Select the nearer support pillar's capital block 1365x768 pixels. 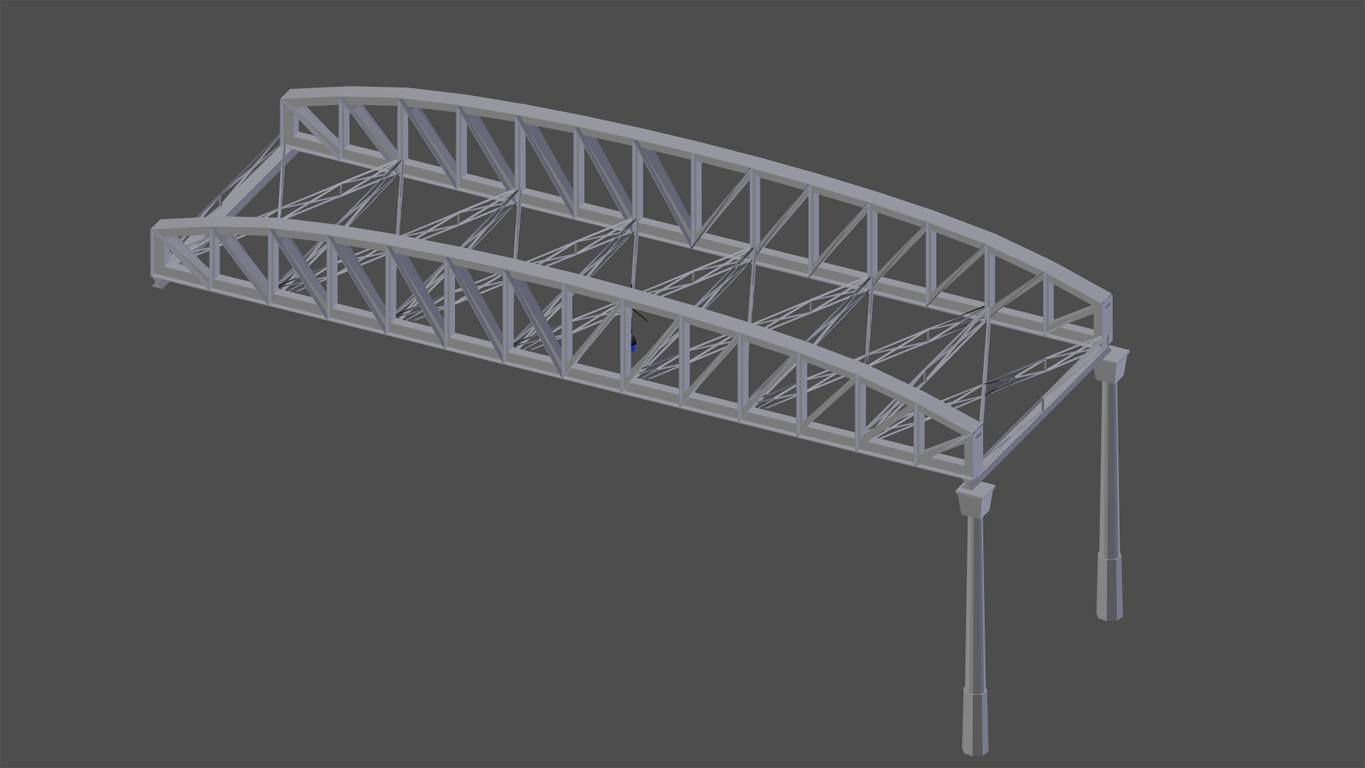click(x=975, y=498)
